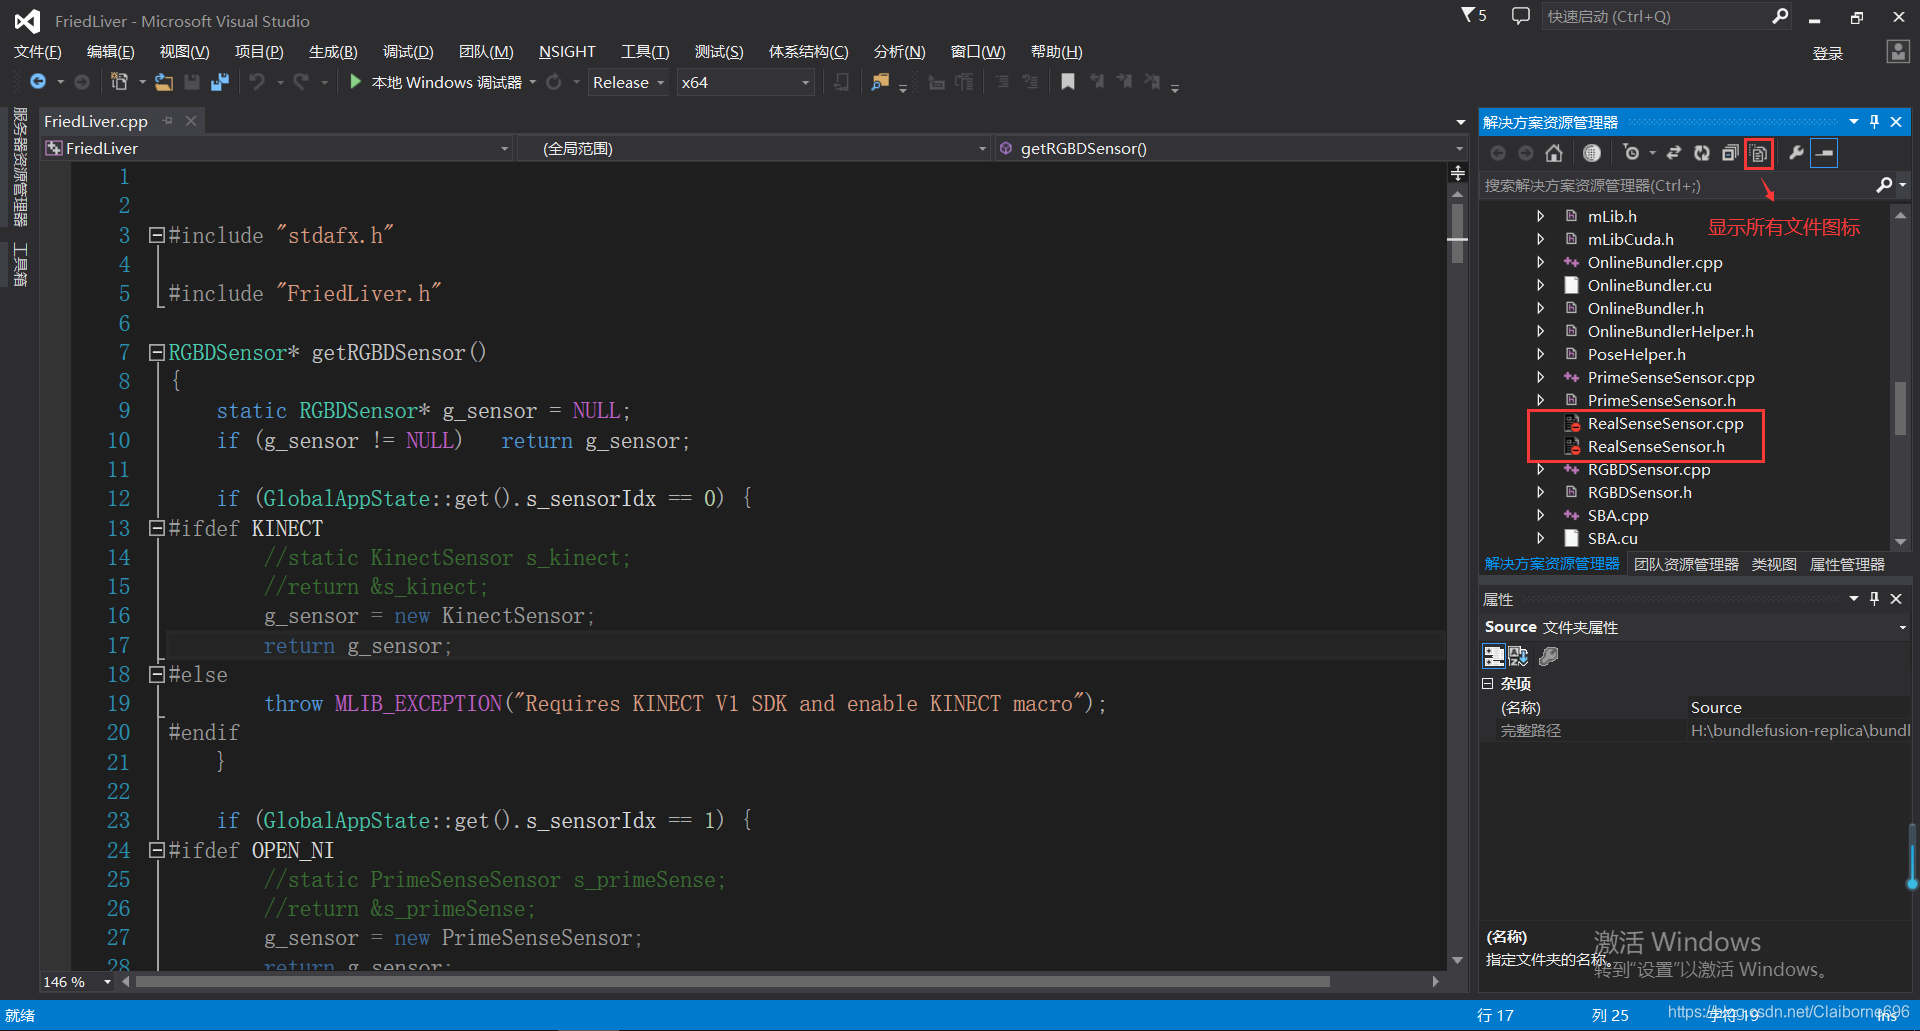Click the feedback speech bubble icon
Image resolution: width=1920 pixels, height=1031 pixels.
click(x=1521, y=16)
